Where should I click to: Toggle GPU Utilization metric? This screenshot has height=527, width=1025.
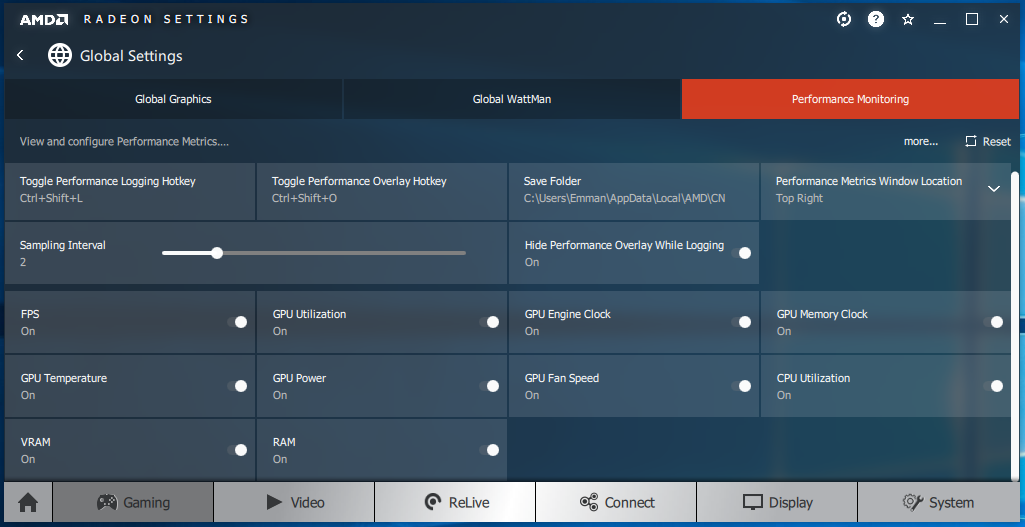pos(489,322)
